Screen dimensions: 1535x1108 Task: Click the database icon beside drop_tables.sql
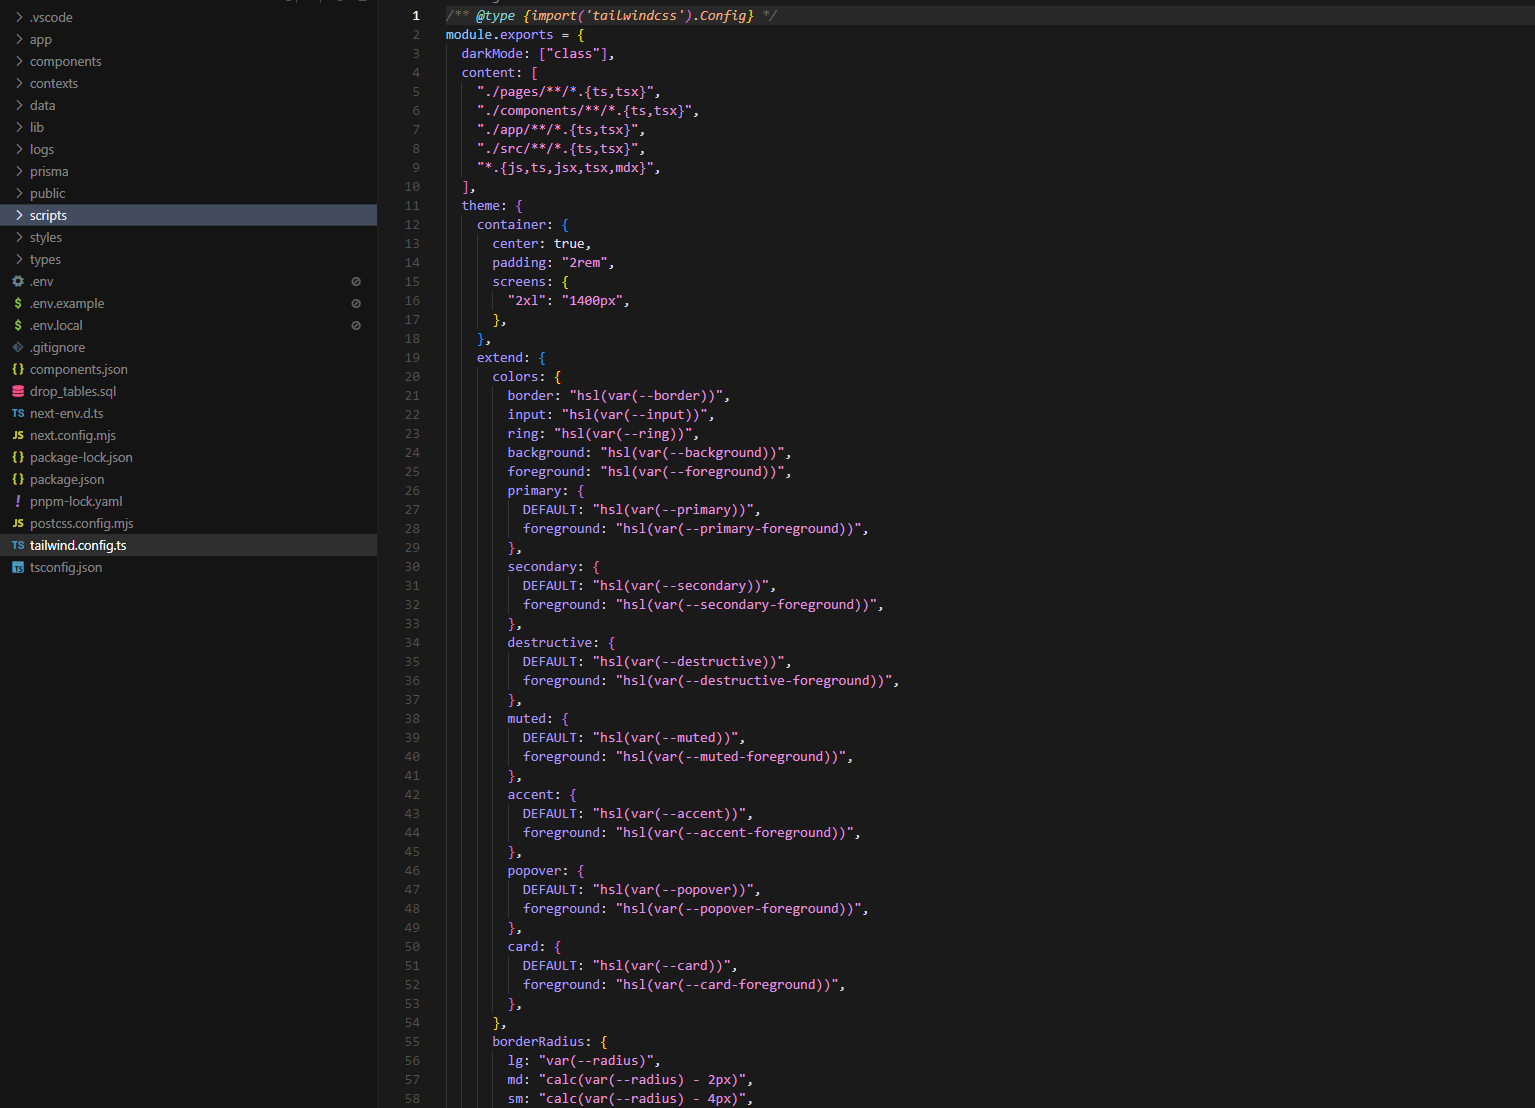(18, 392)
